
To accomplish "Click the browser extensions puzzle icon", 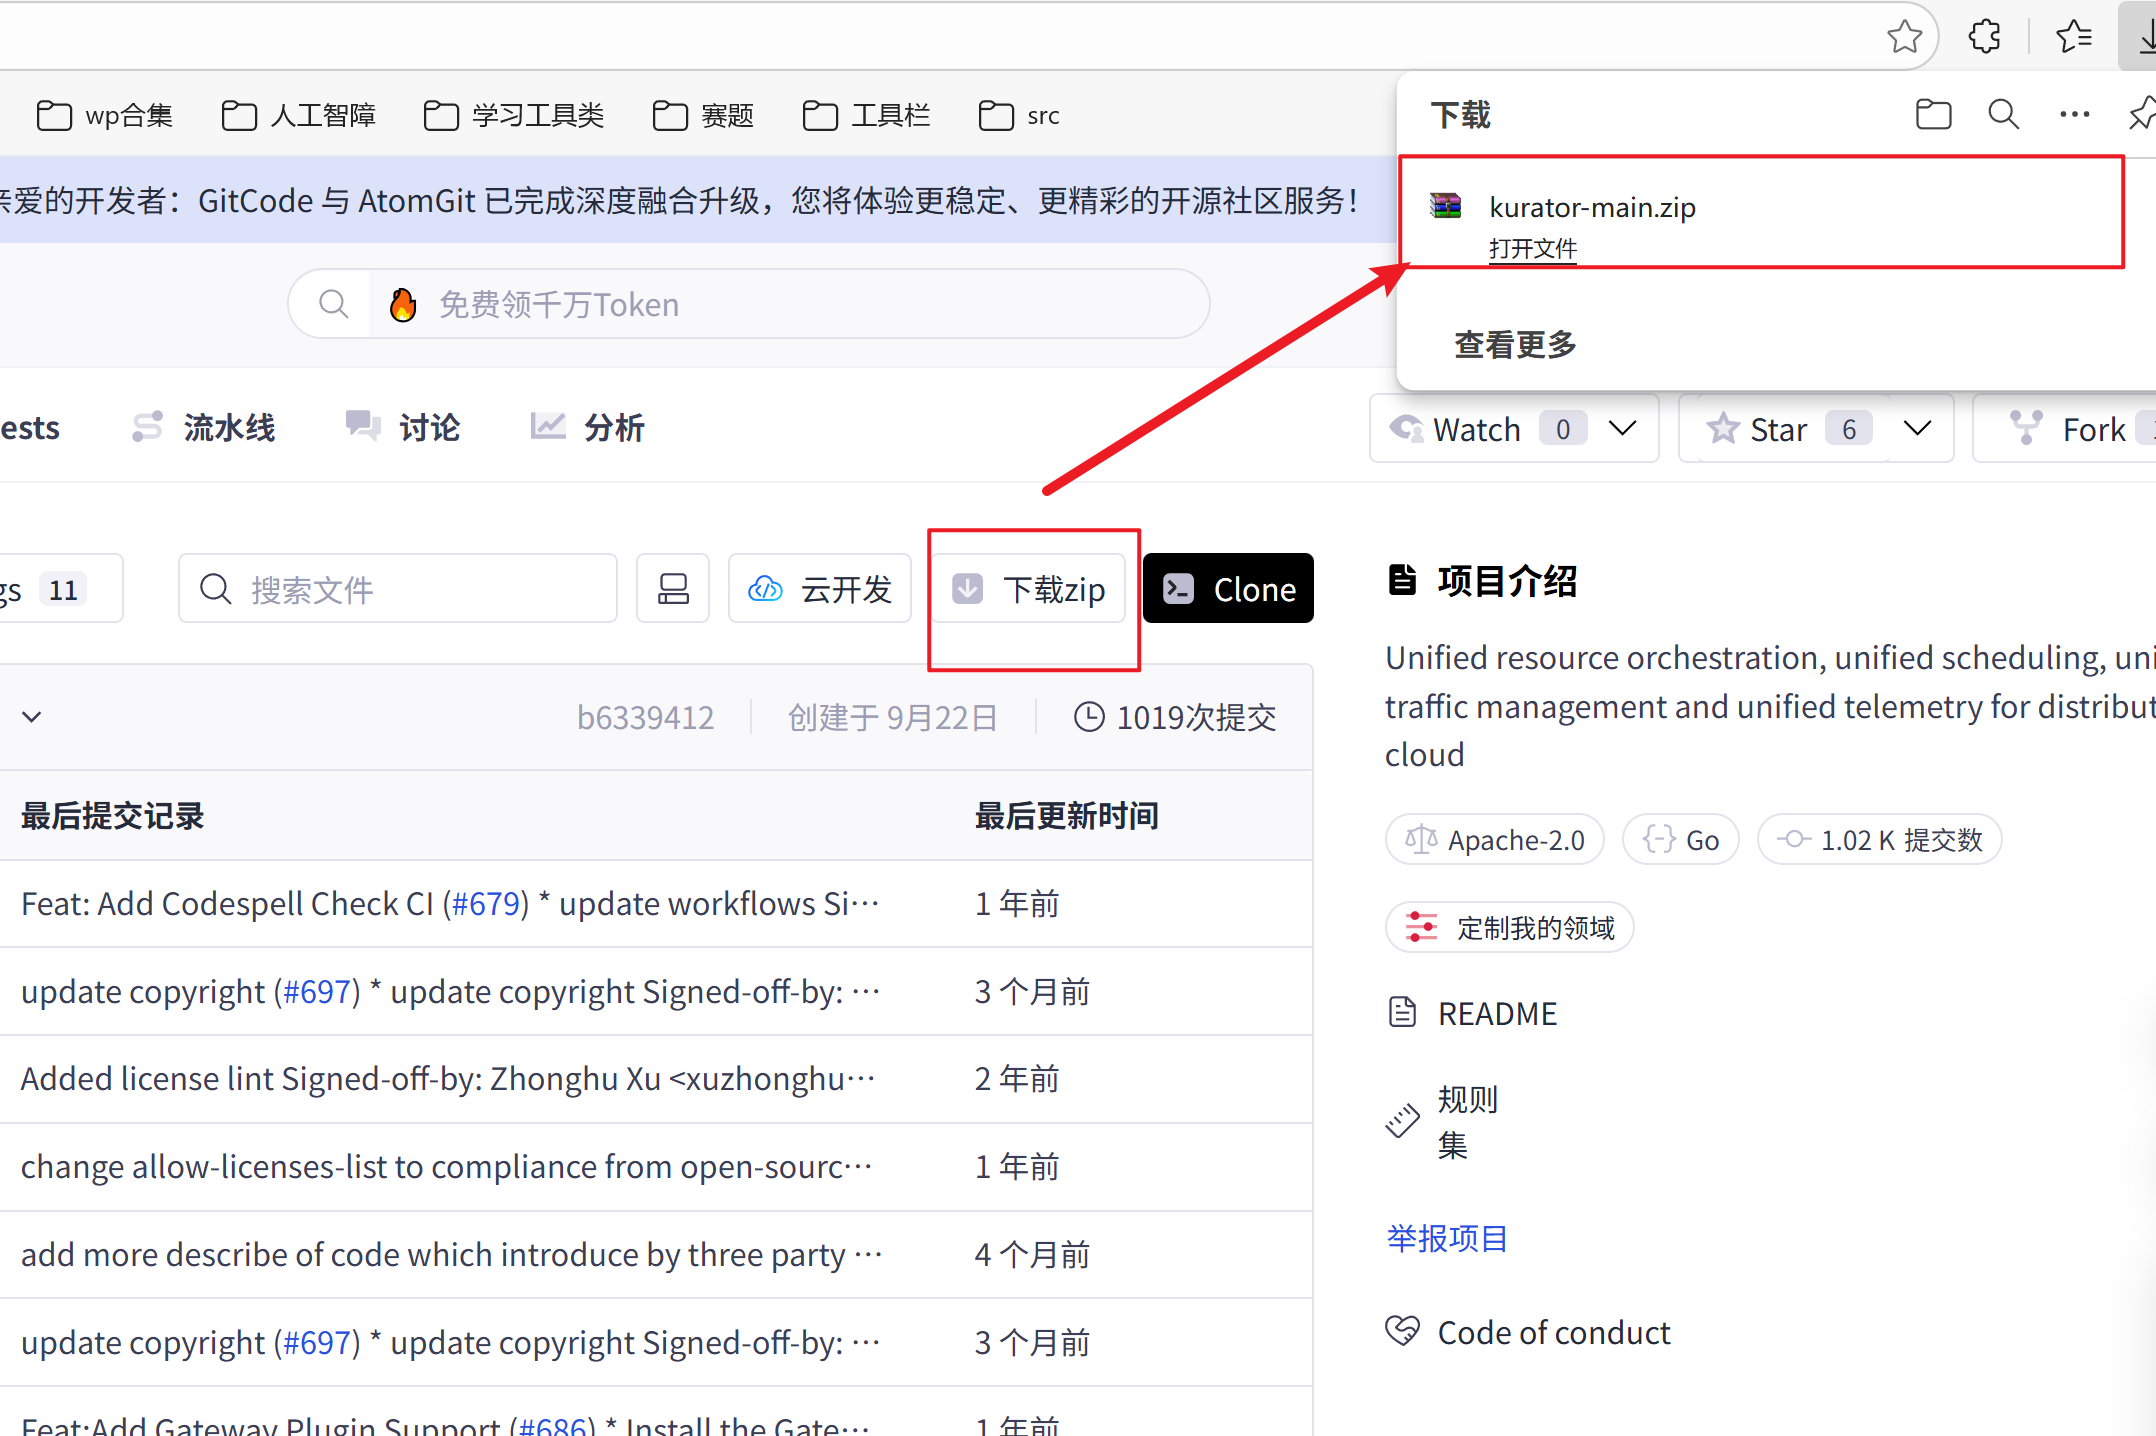I will point(1984,37).
